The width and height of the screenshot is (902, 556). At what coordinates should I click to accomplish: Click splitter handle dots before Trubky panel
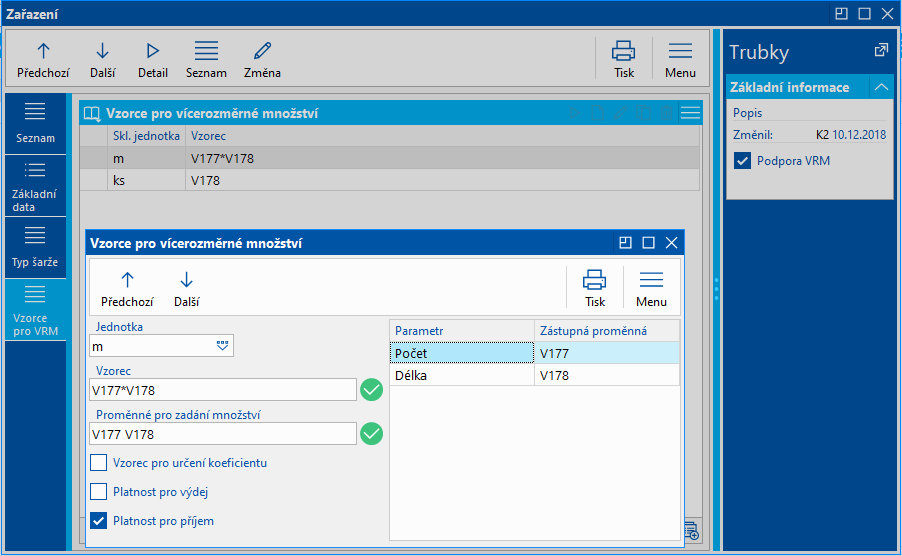point(716,289)
